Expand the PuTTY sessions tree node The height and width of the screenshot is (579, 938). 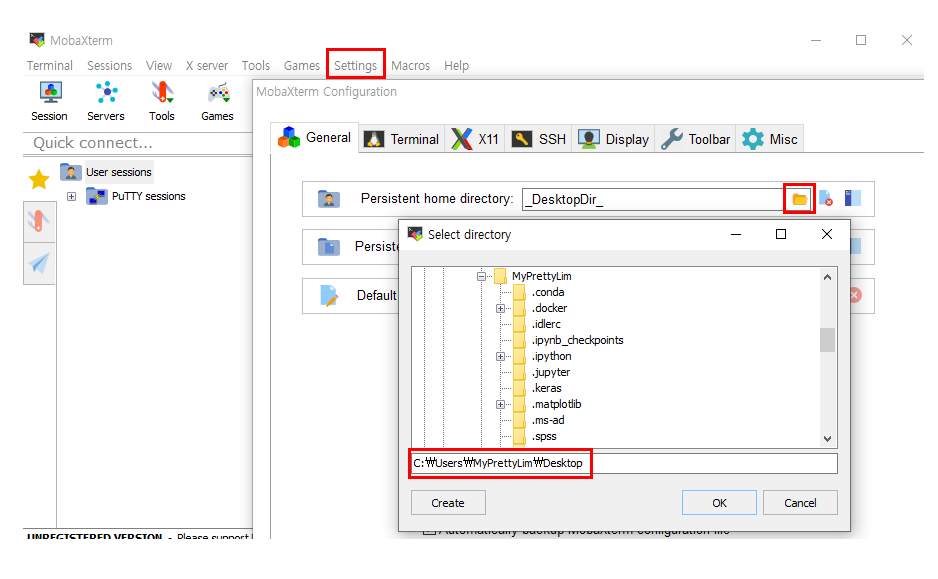pos(71,196)
